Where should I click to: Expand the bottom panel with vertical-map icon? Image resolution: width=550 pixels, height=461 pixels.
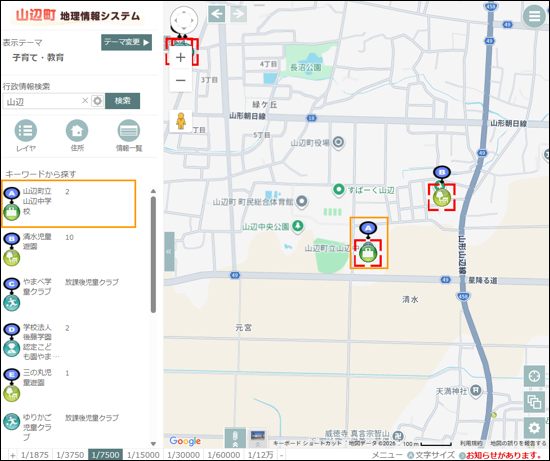point(235,437)
